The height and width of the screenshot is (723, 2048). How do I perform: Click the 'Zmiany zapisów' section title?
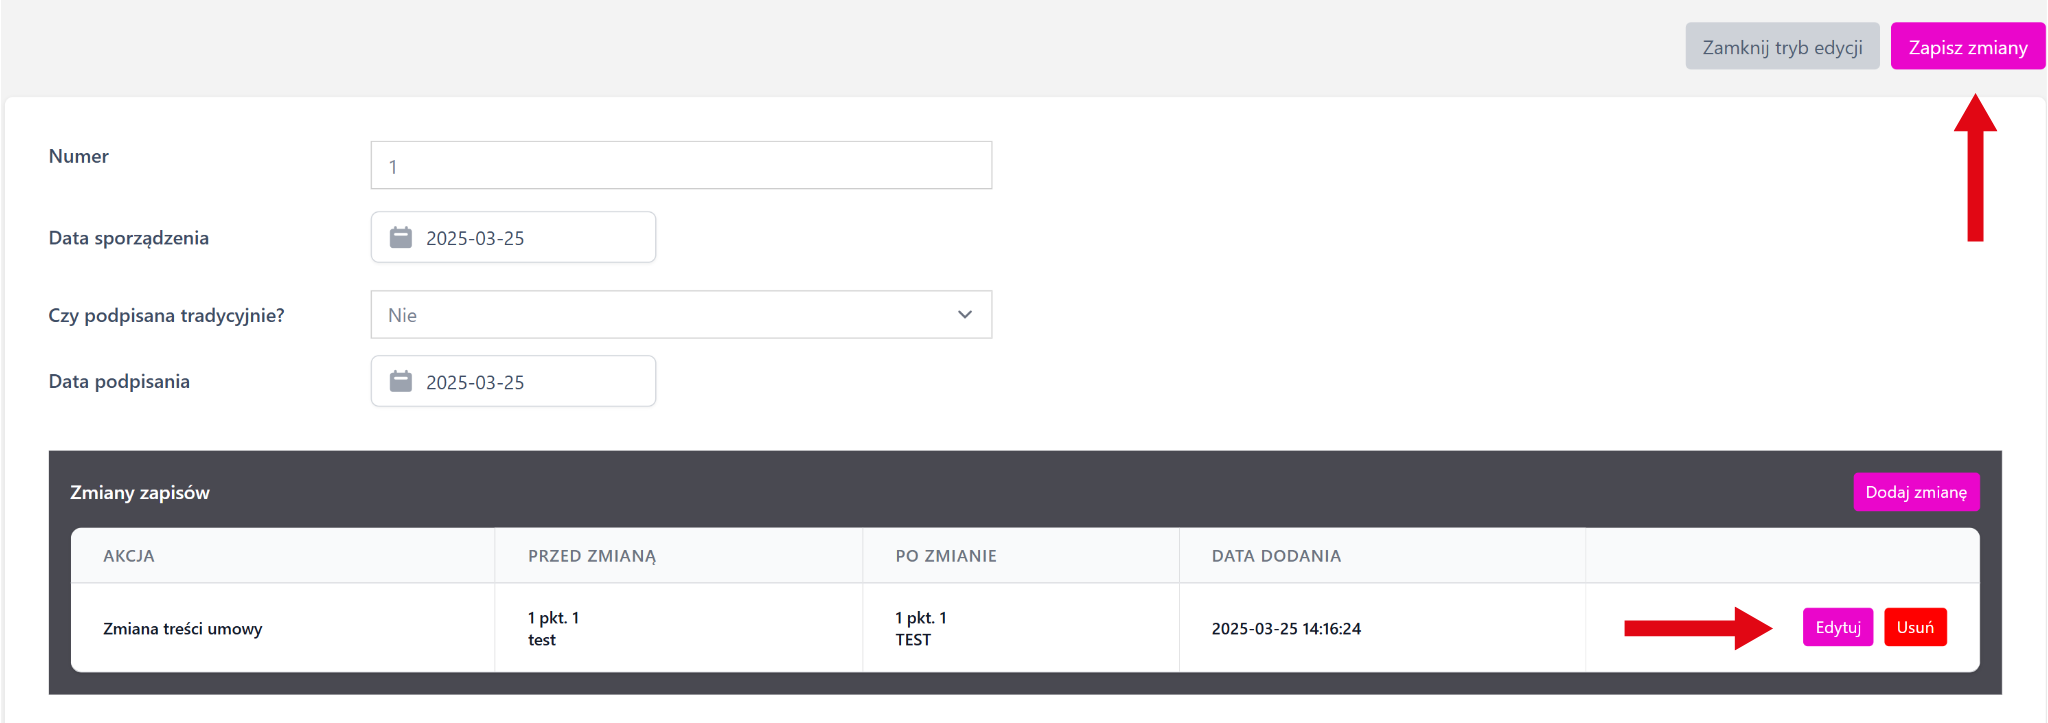point(140,493)
